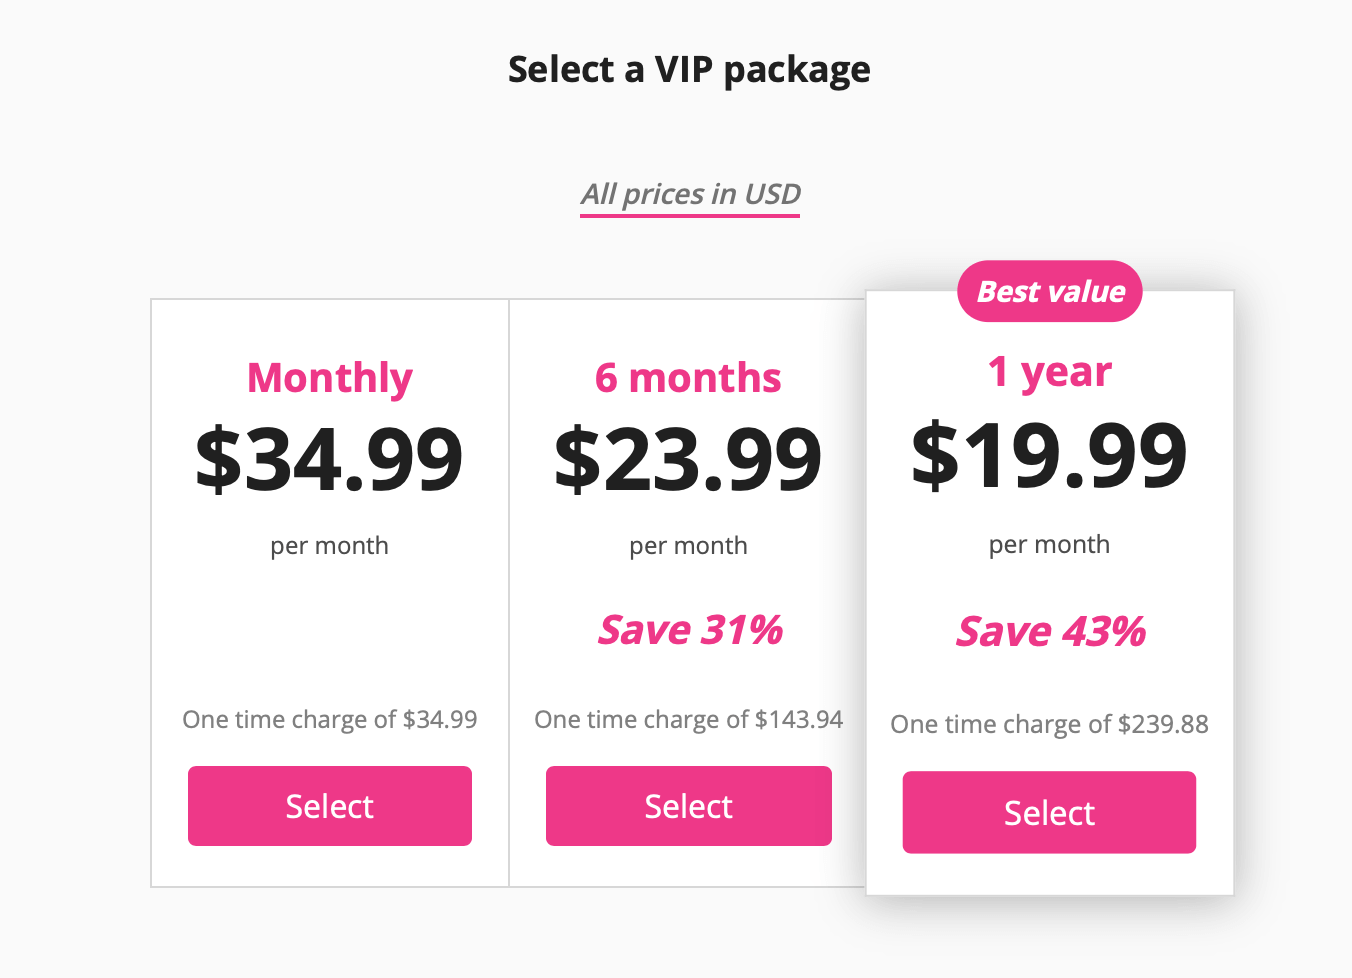1352x978 pixels.
Task: Click the Save 43% label
Action: (1050, 631)
